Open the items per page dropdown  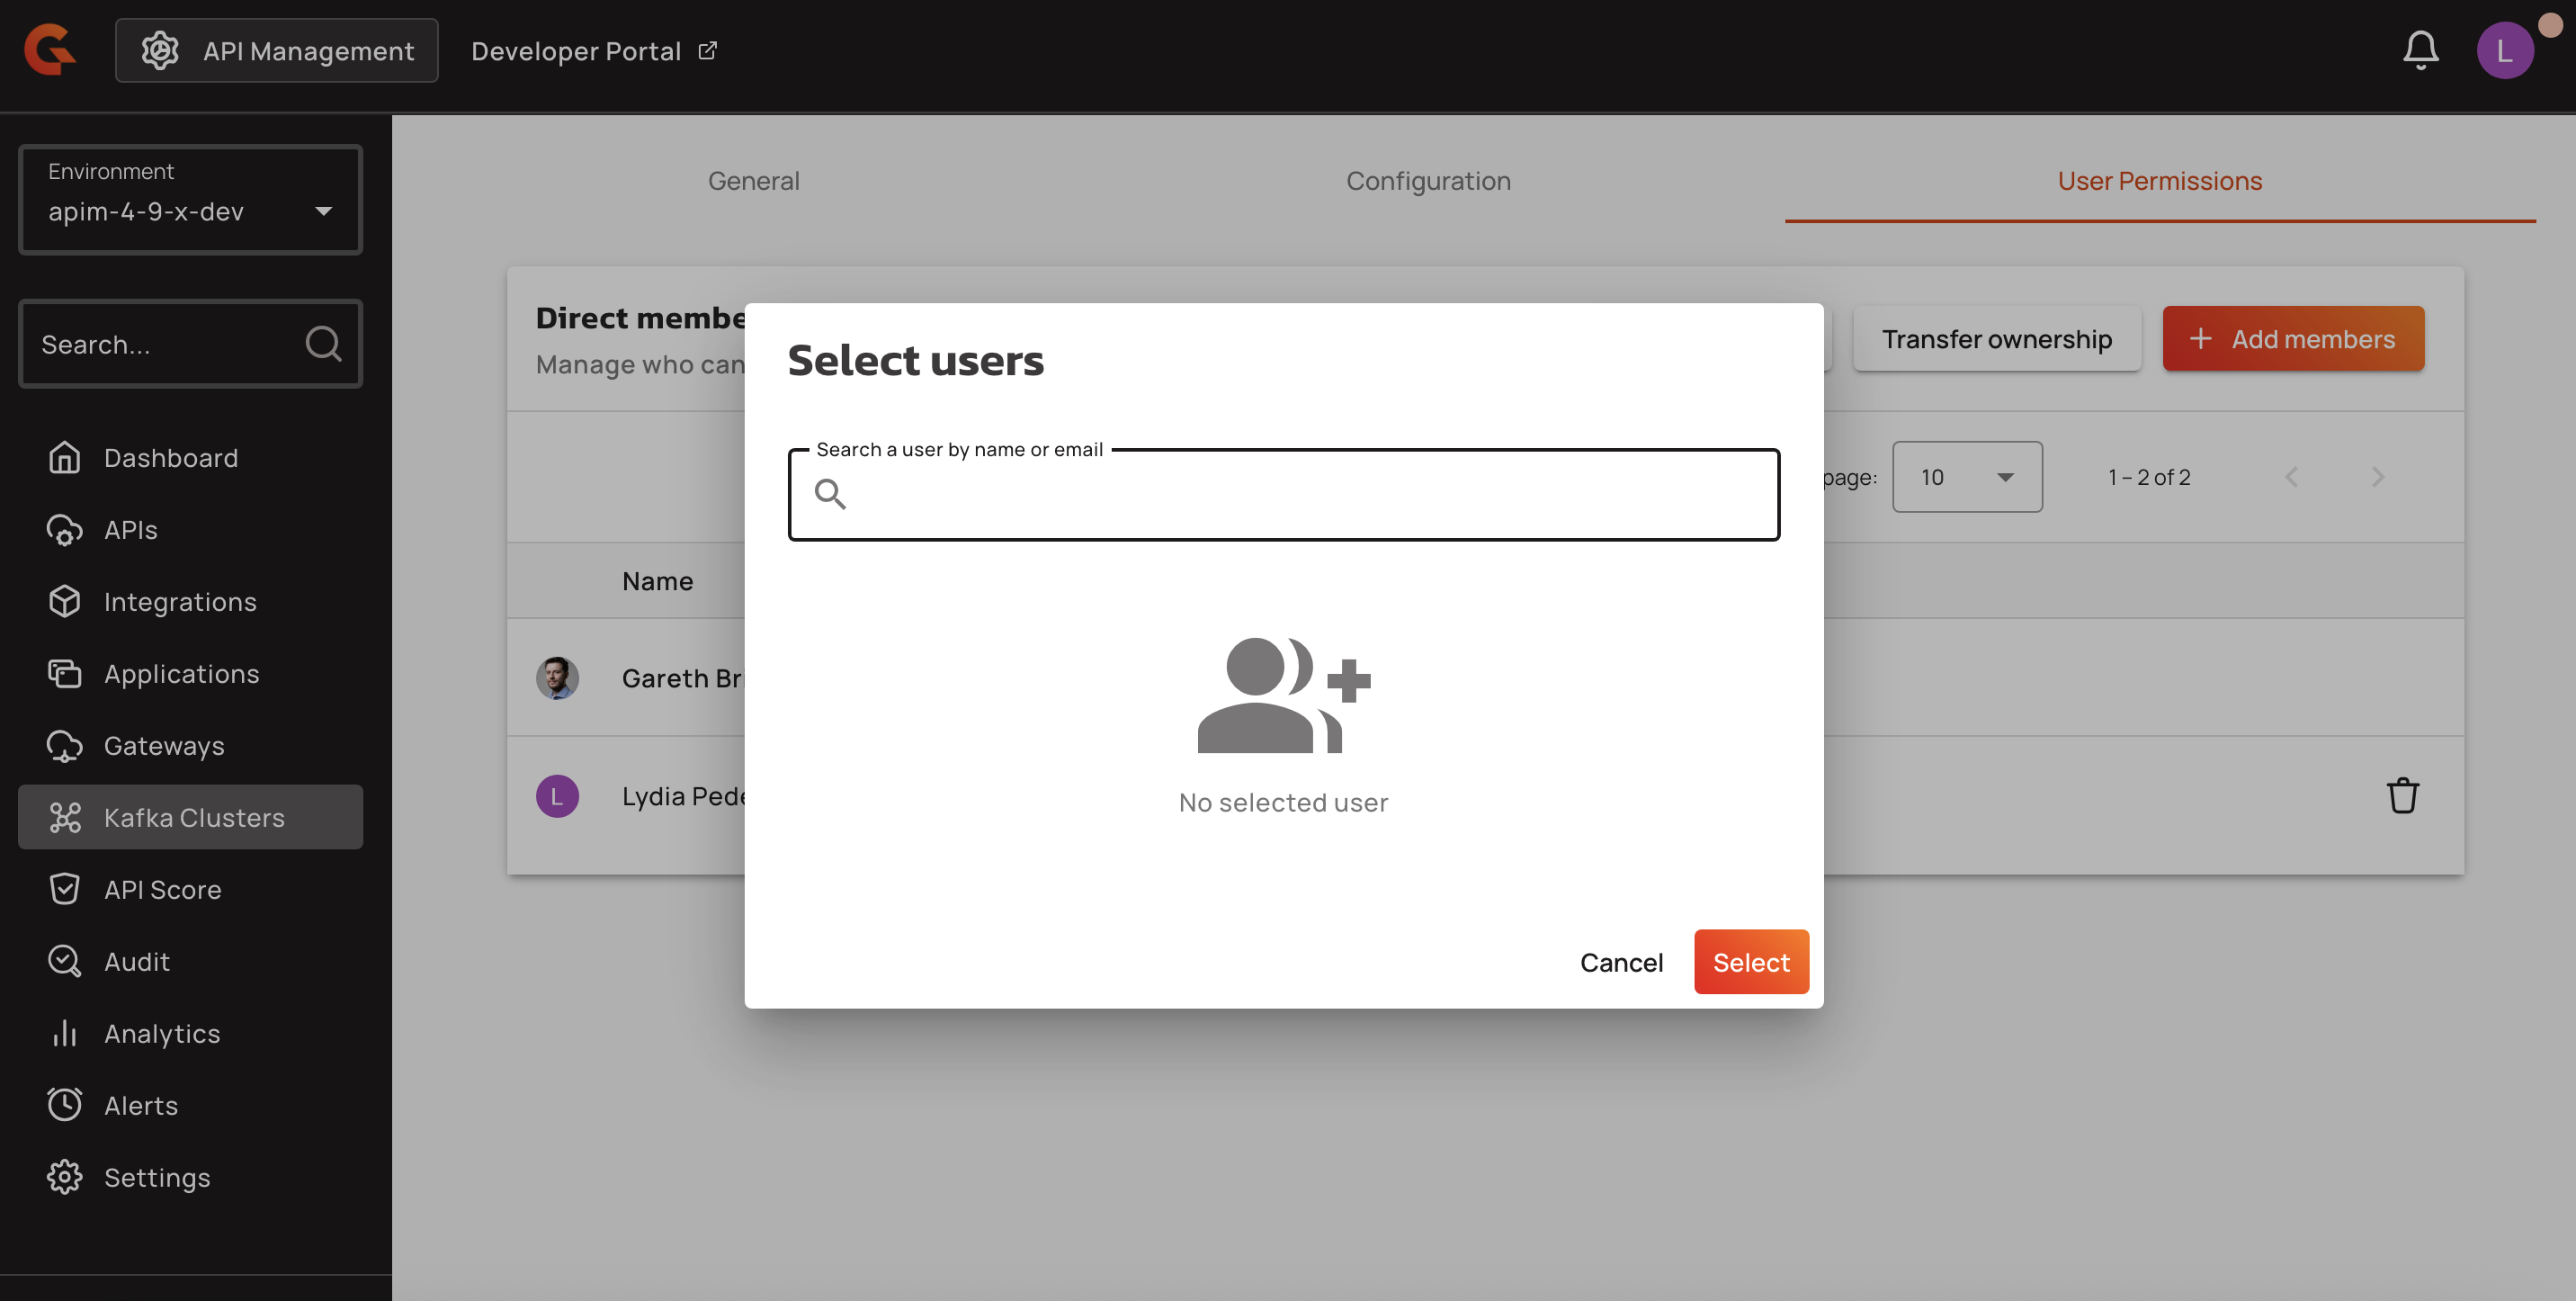[x=1966, y=477]
